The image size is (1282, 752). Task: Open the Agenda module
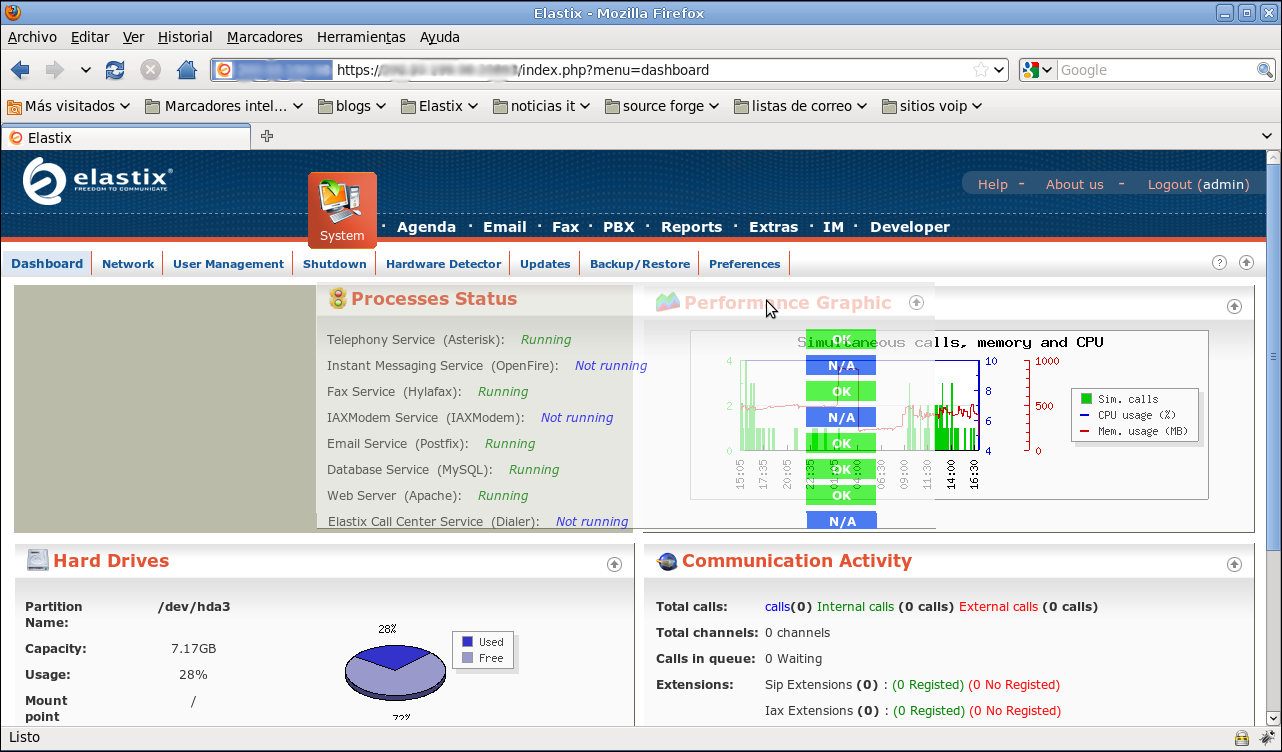426,227
